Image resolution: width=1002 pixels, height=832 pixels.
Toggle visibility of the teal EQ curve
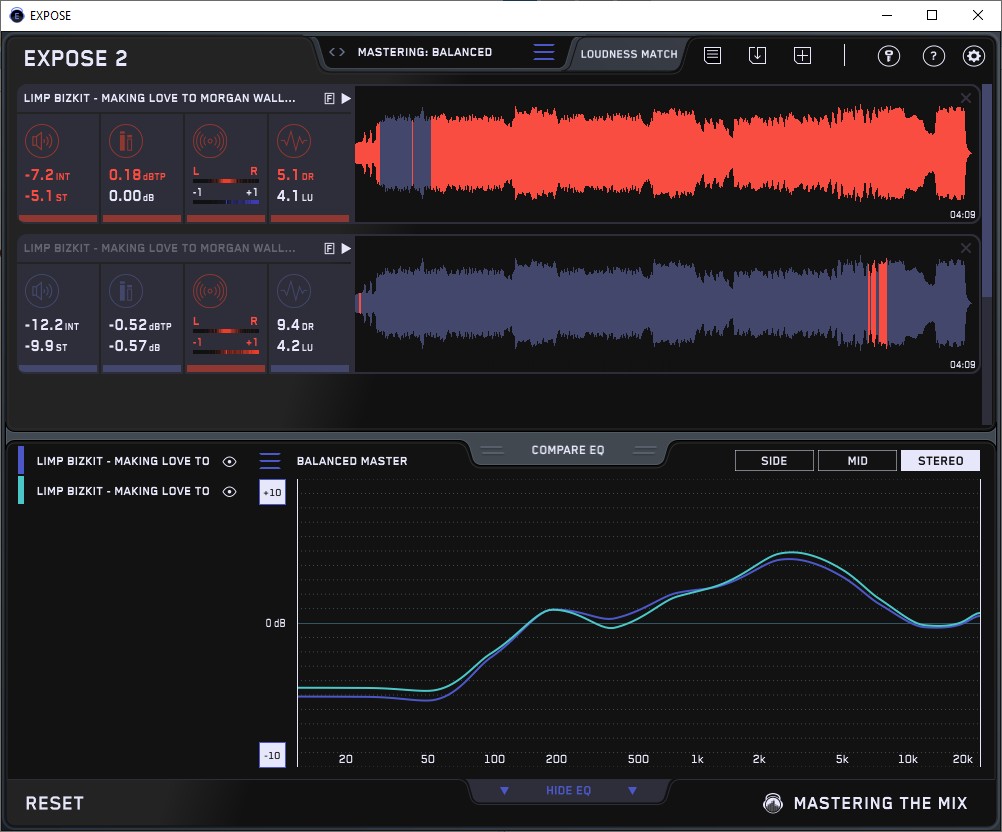pos(230,491)
